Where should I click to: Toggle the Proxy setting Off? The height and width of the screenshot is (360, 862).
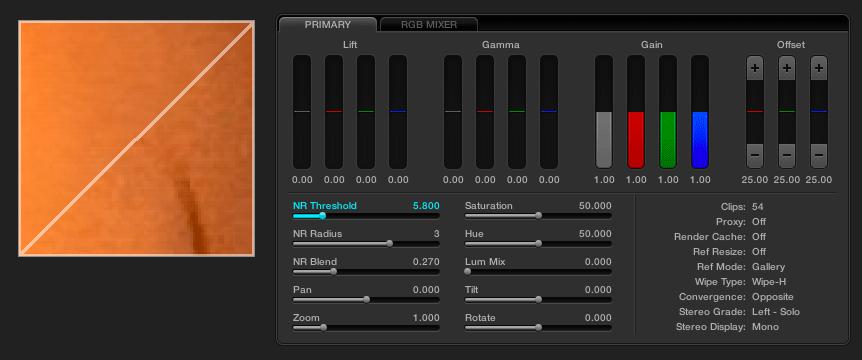[759, 221]
